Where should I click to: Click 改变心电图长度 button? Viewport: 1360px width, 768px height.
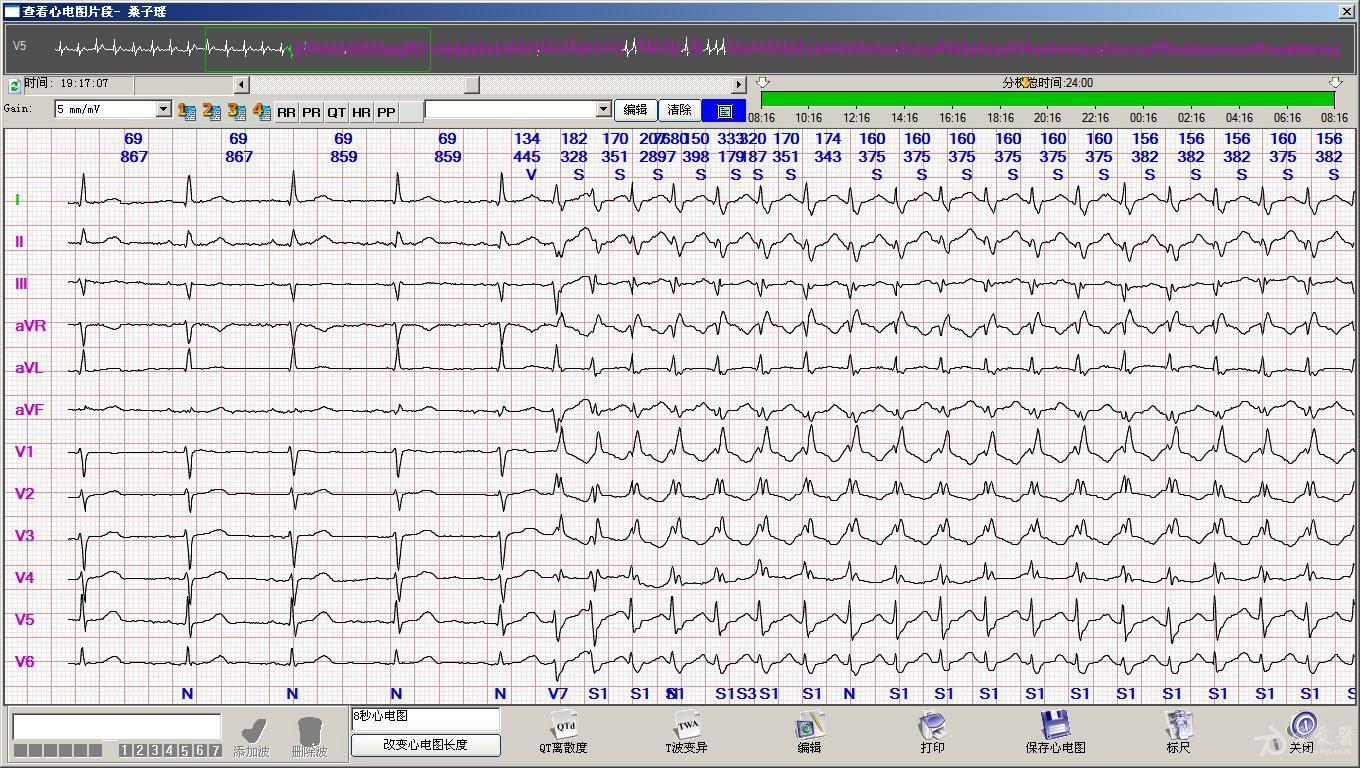point(426,744)
